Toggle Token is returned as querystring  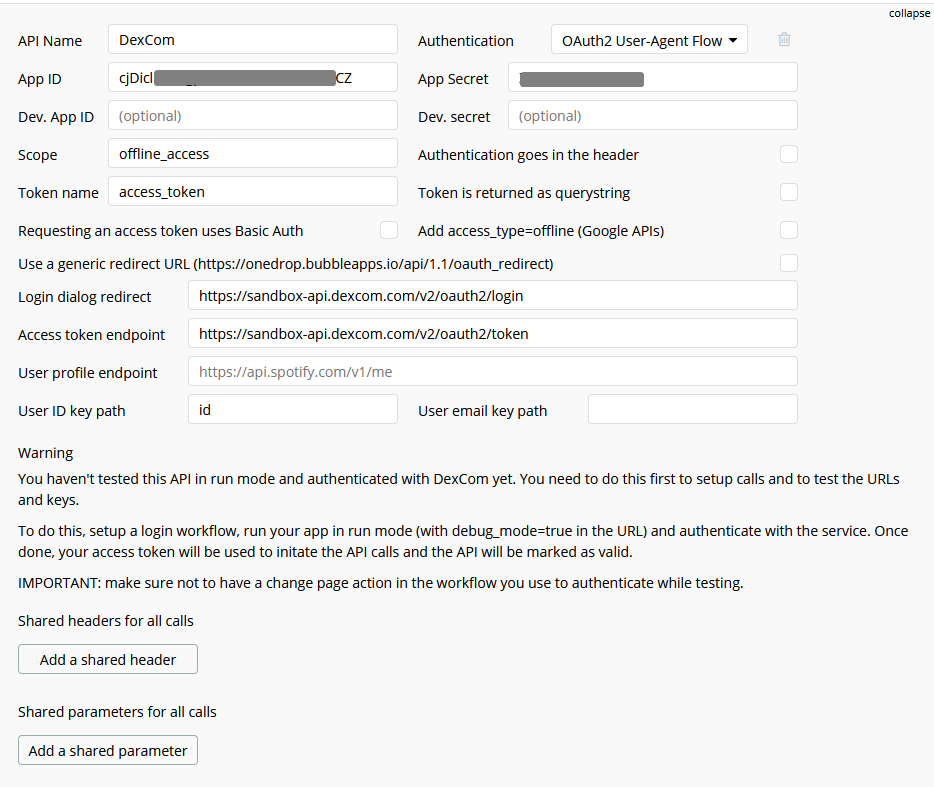pos(789,192)
